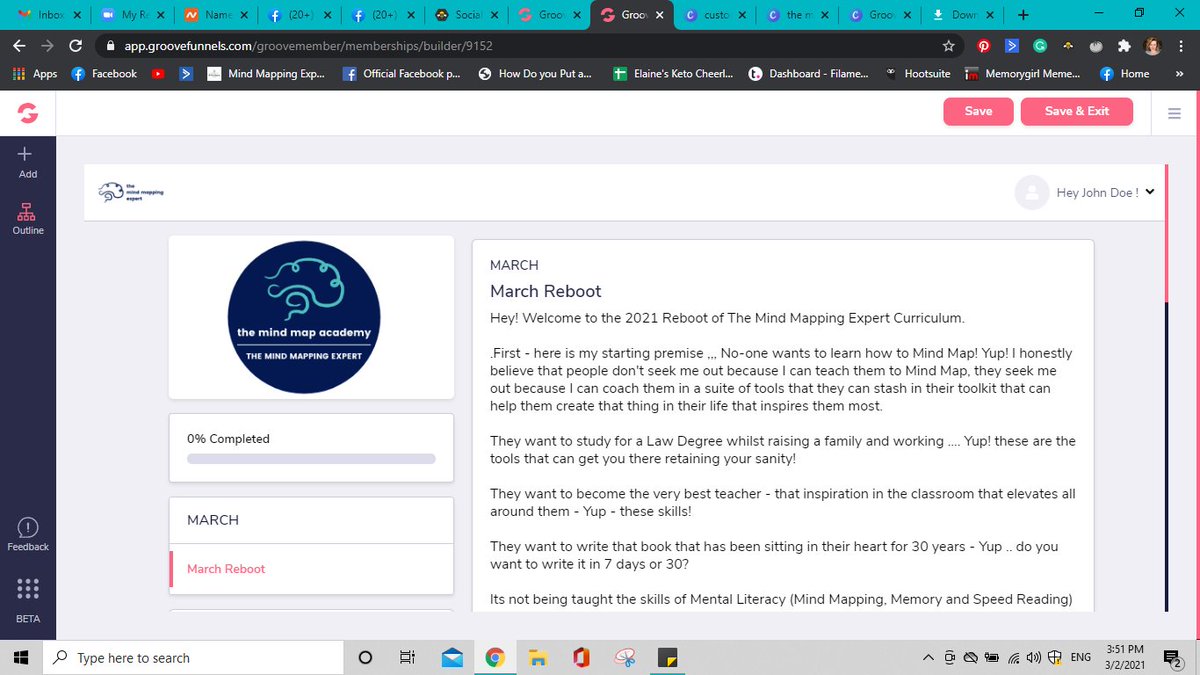
Task: Open the Chrome profile picture
Action: [x=1152, y=46]
